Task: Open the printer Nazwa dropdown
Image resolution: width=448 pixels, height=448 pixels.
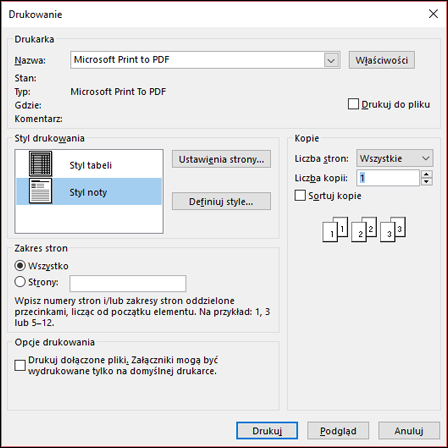Action: point(331,60)
